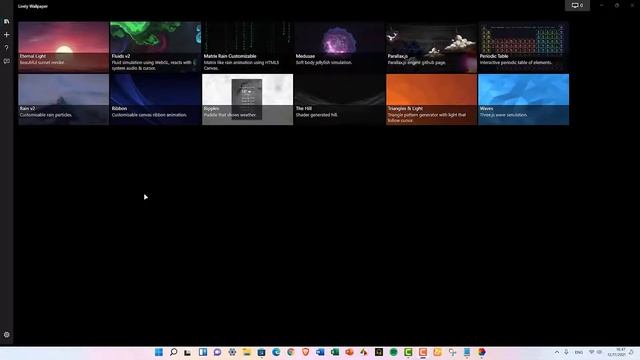Open Task View on taskbar
Image resolution: width=640 pixels, height=360 pixels.
[x=188, y=352]
